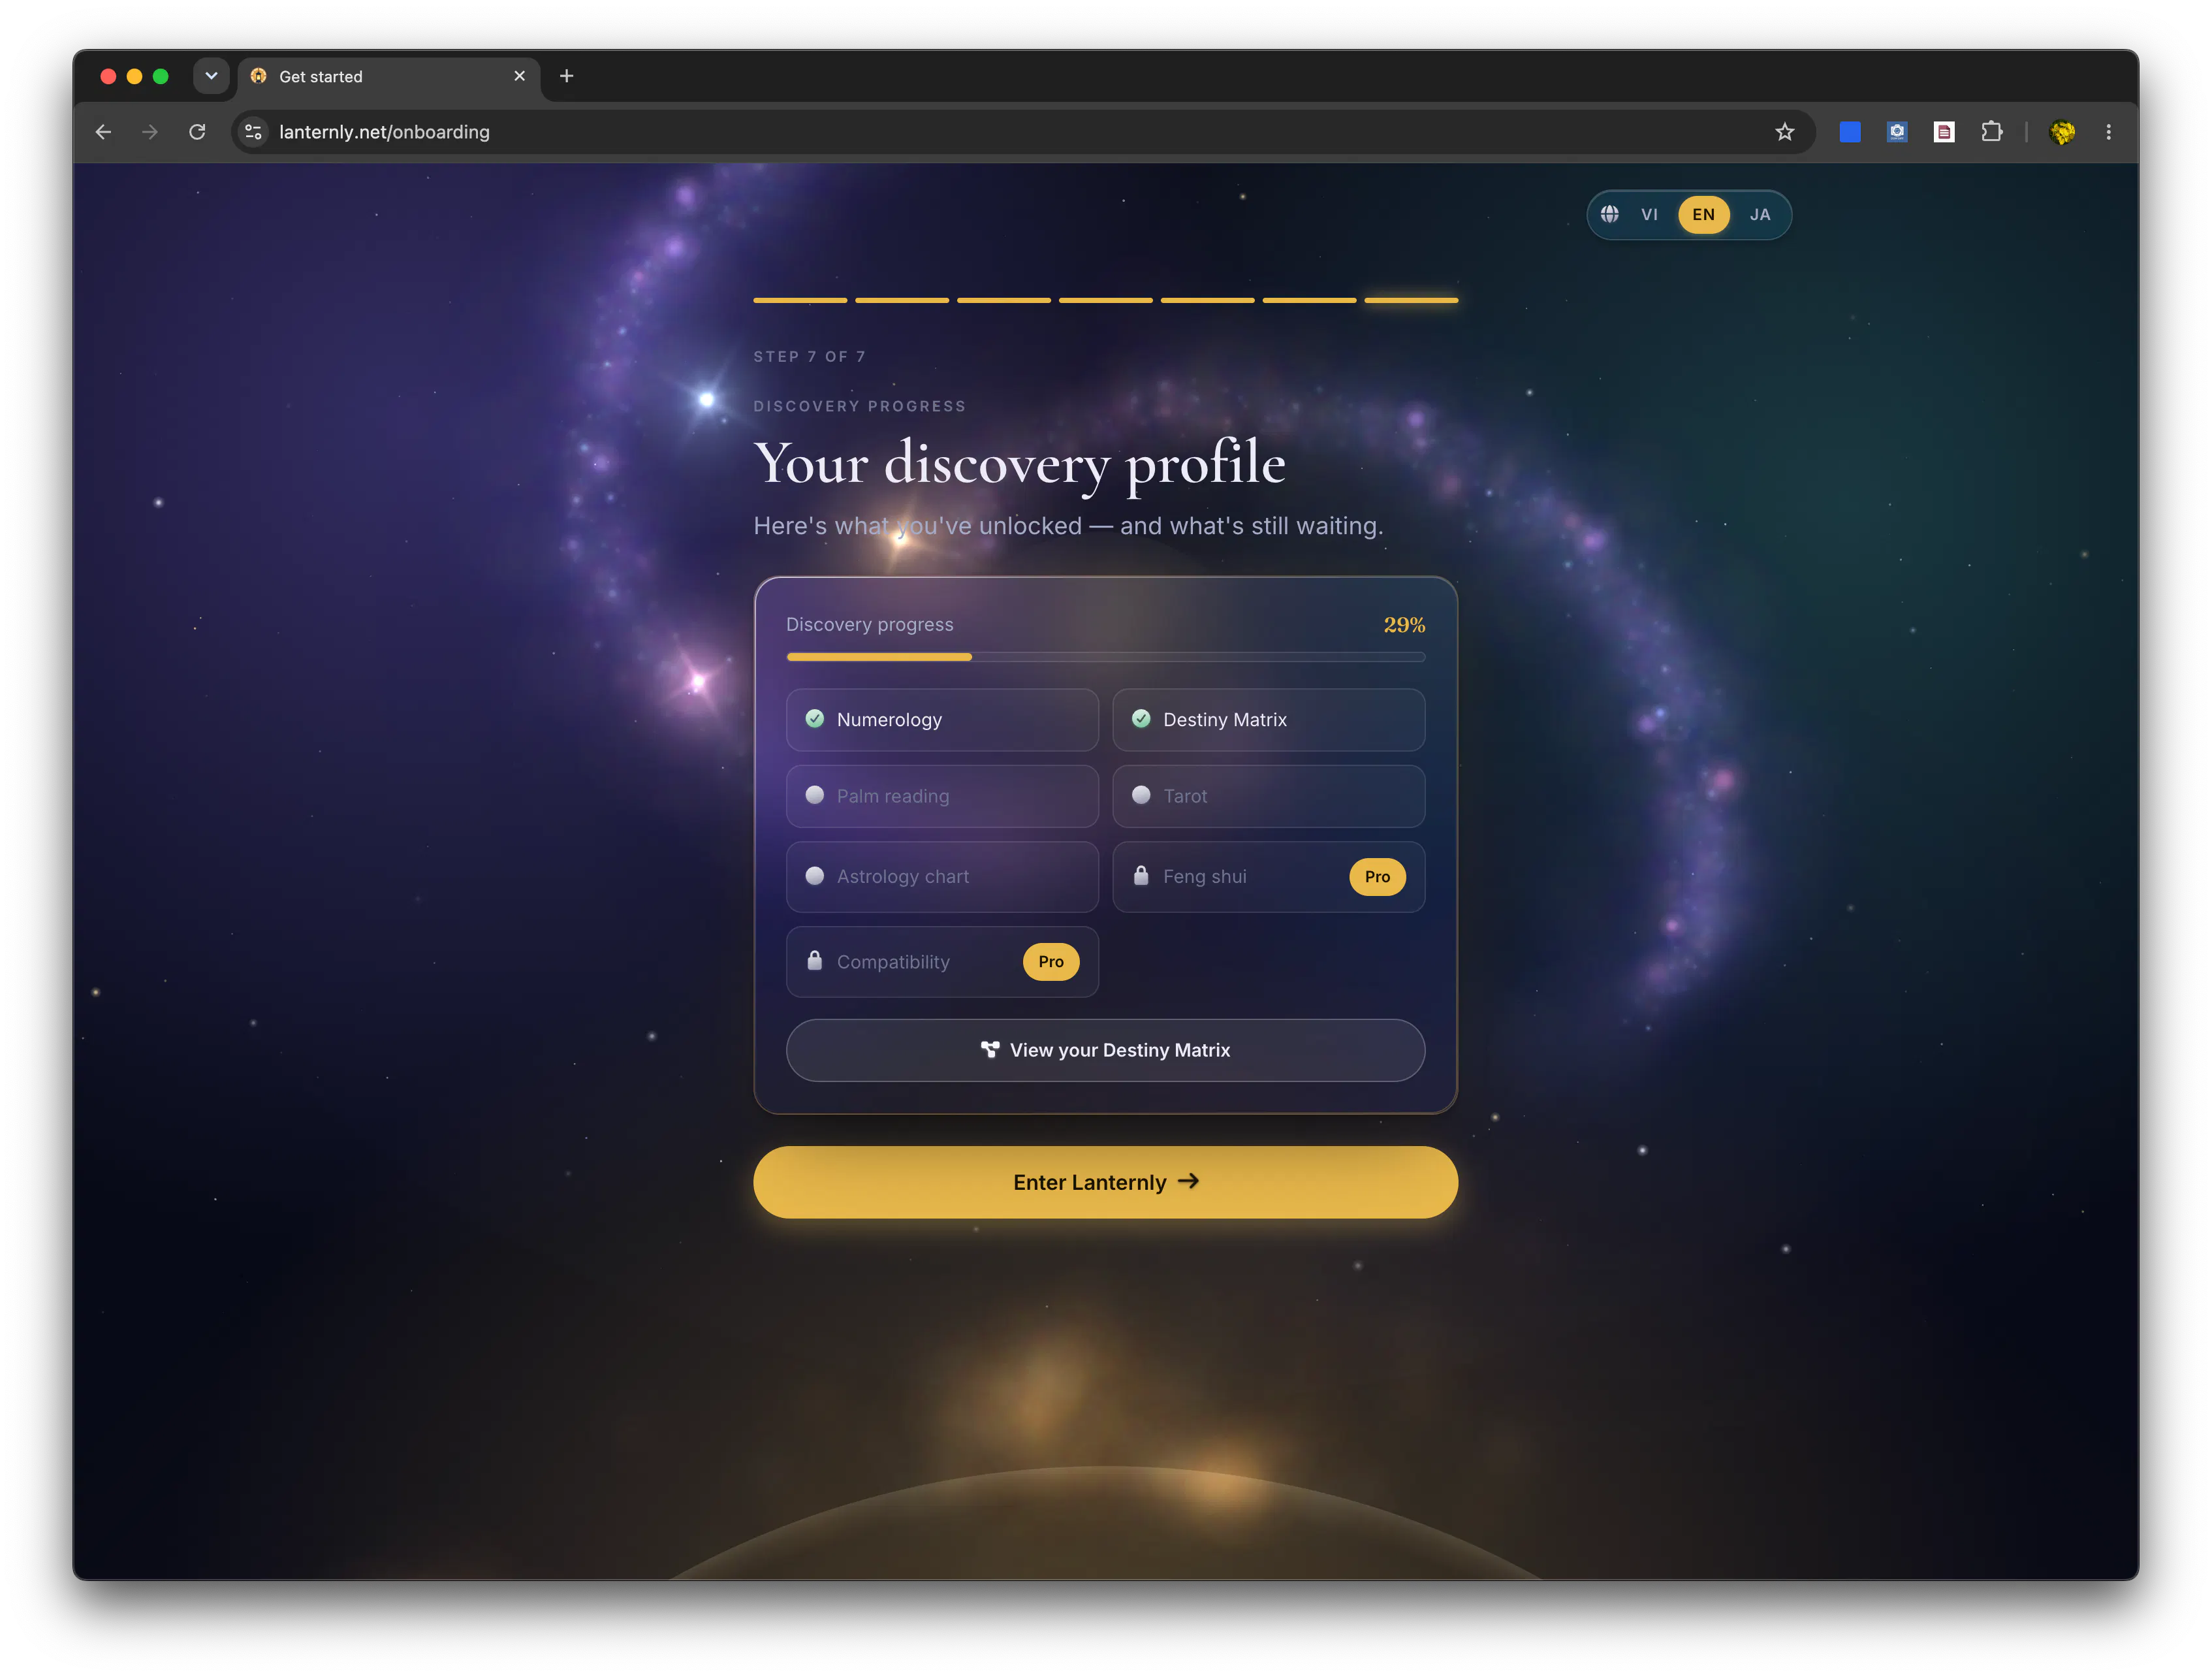Close the Get started tab
This screenshot has height=1677, width=2212.
point(519,76)
